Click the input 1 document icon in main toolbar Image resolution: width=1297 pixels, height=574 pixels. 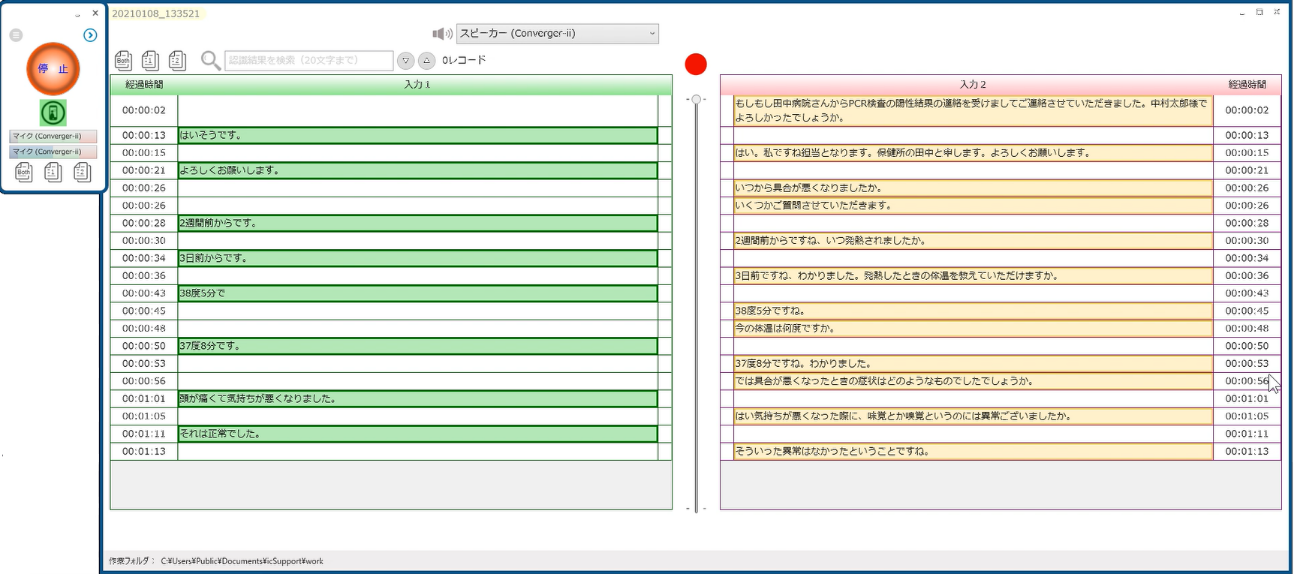tap(150, 61)
